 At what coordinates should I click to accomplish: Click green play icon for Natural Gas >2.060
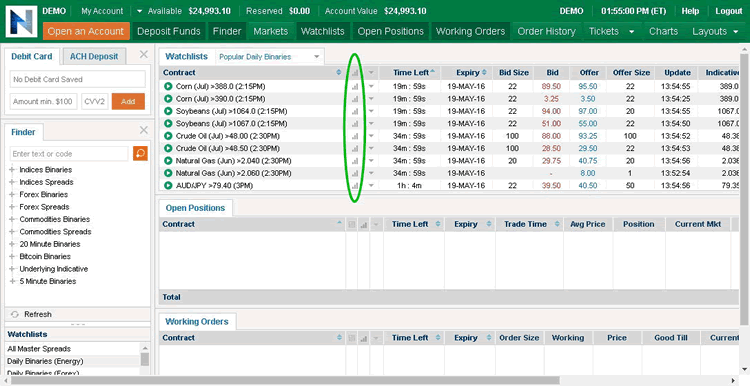coord(168,173)
